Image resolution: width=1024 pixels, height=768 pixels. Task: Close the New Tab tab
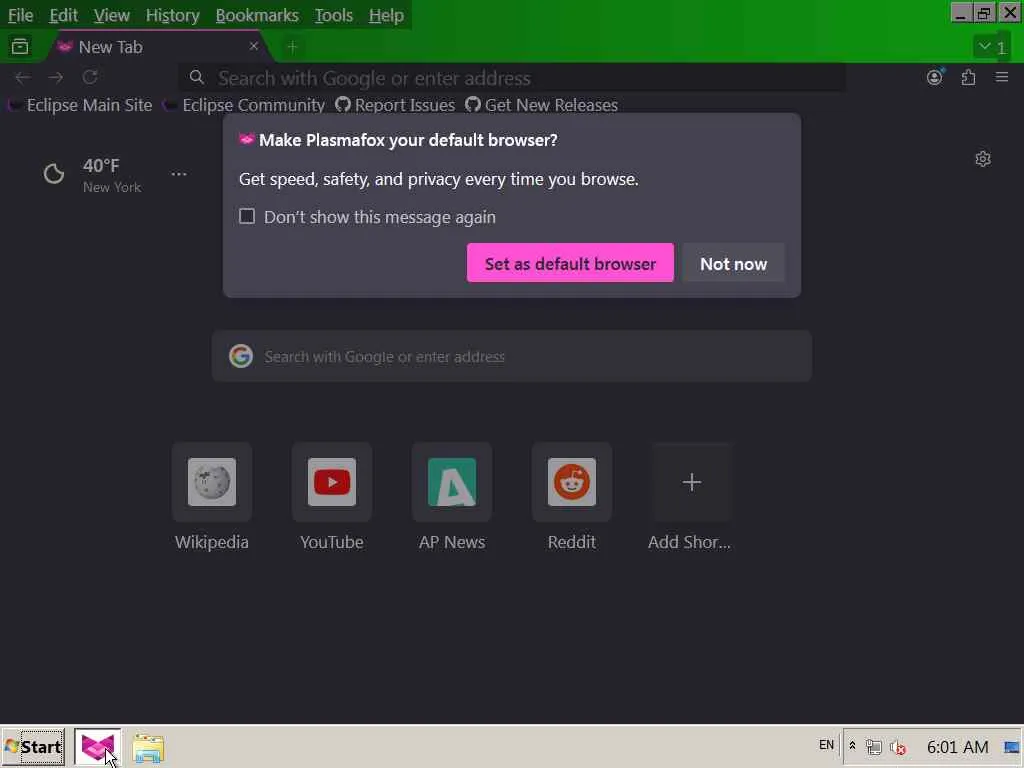click(254, 46)
